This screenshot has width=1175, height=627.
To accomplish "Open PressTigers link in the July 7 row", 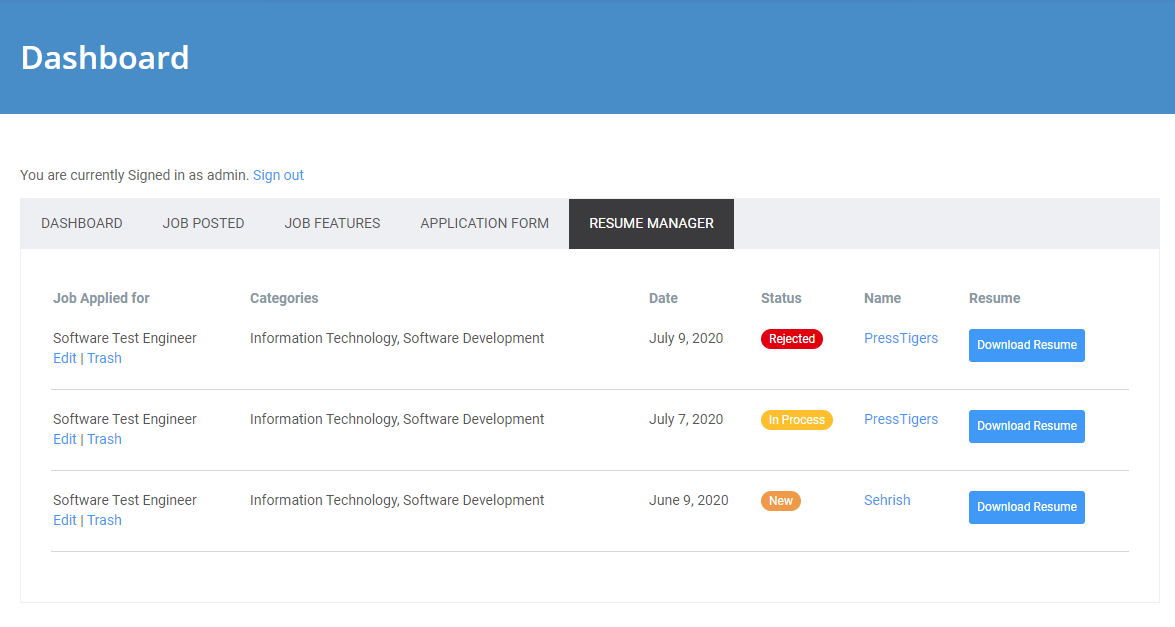I will tap(900, 419).
